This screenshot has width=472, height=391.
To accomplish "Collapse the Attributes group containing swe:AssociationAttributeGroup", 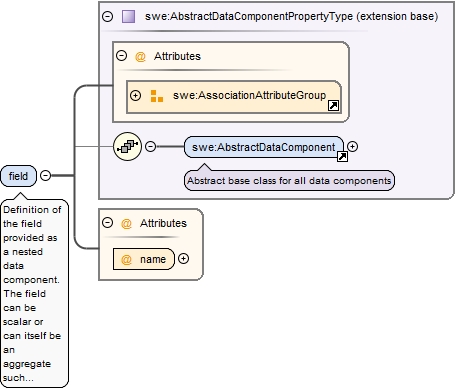I will (x=121, y=55).
